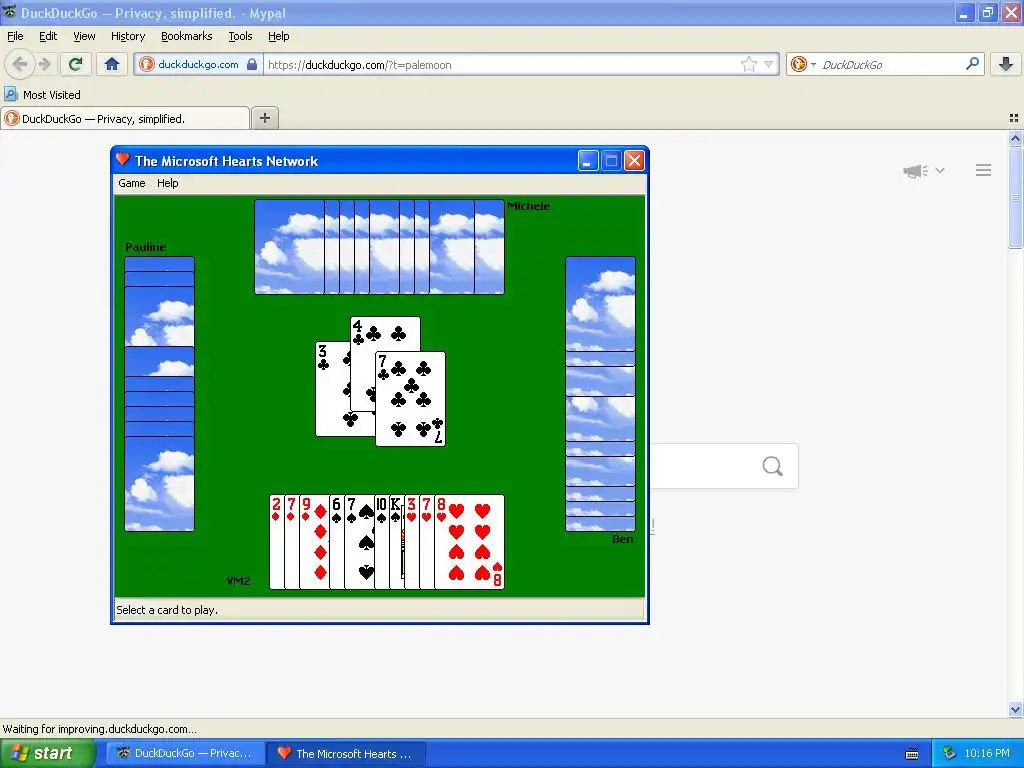Click the DuckDuckGo megaphone icon

915,170
